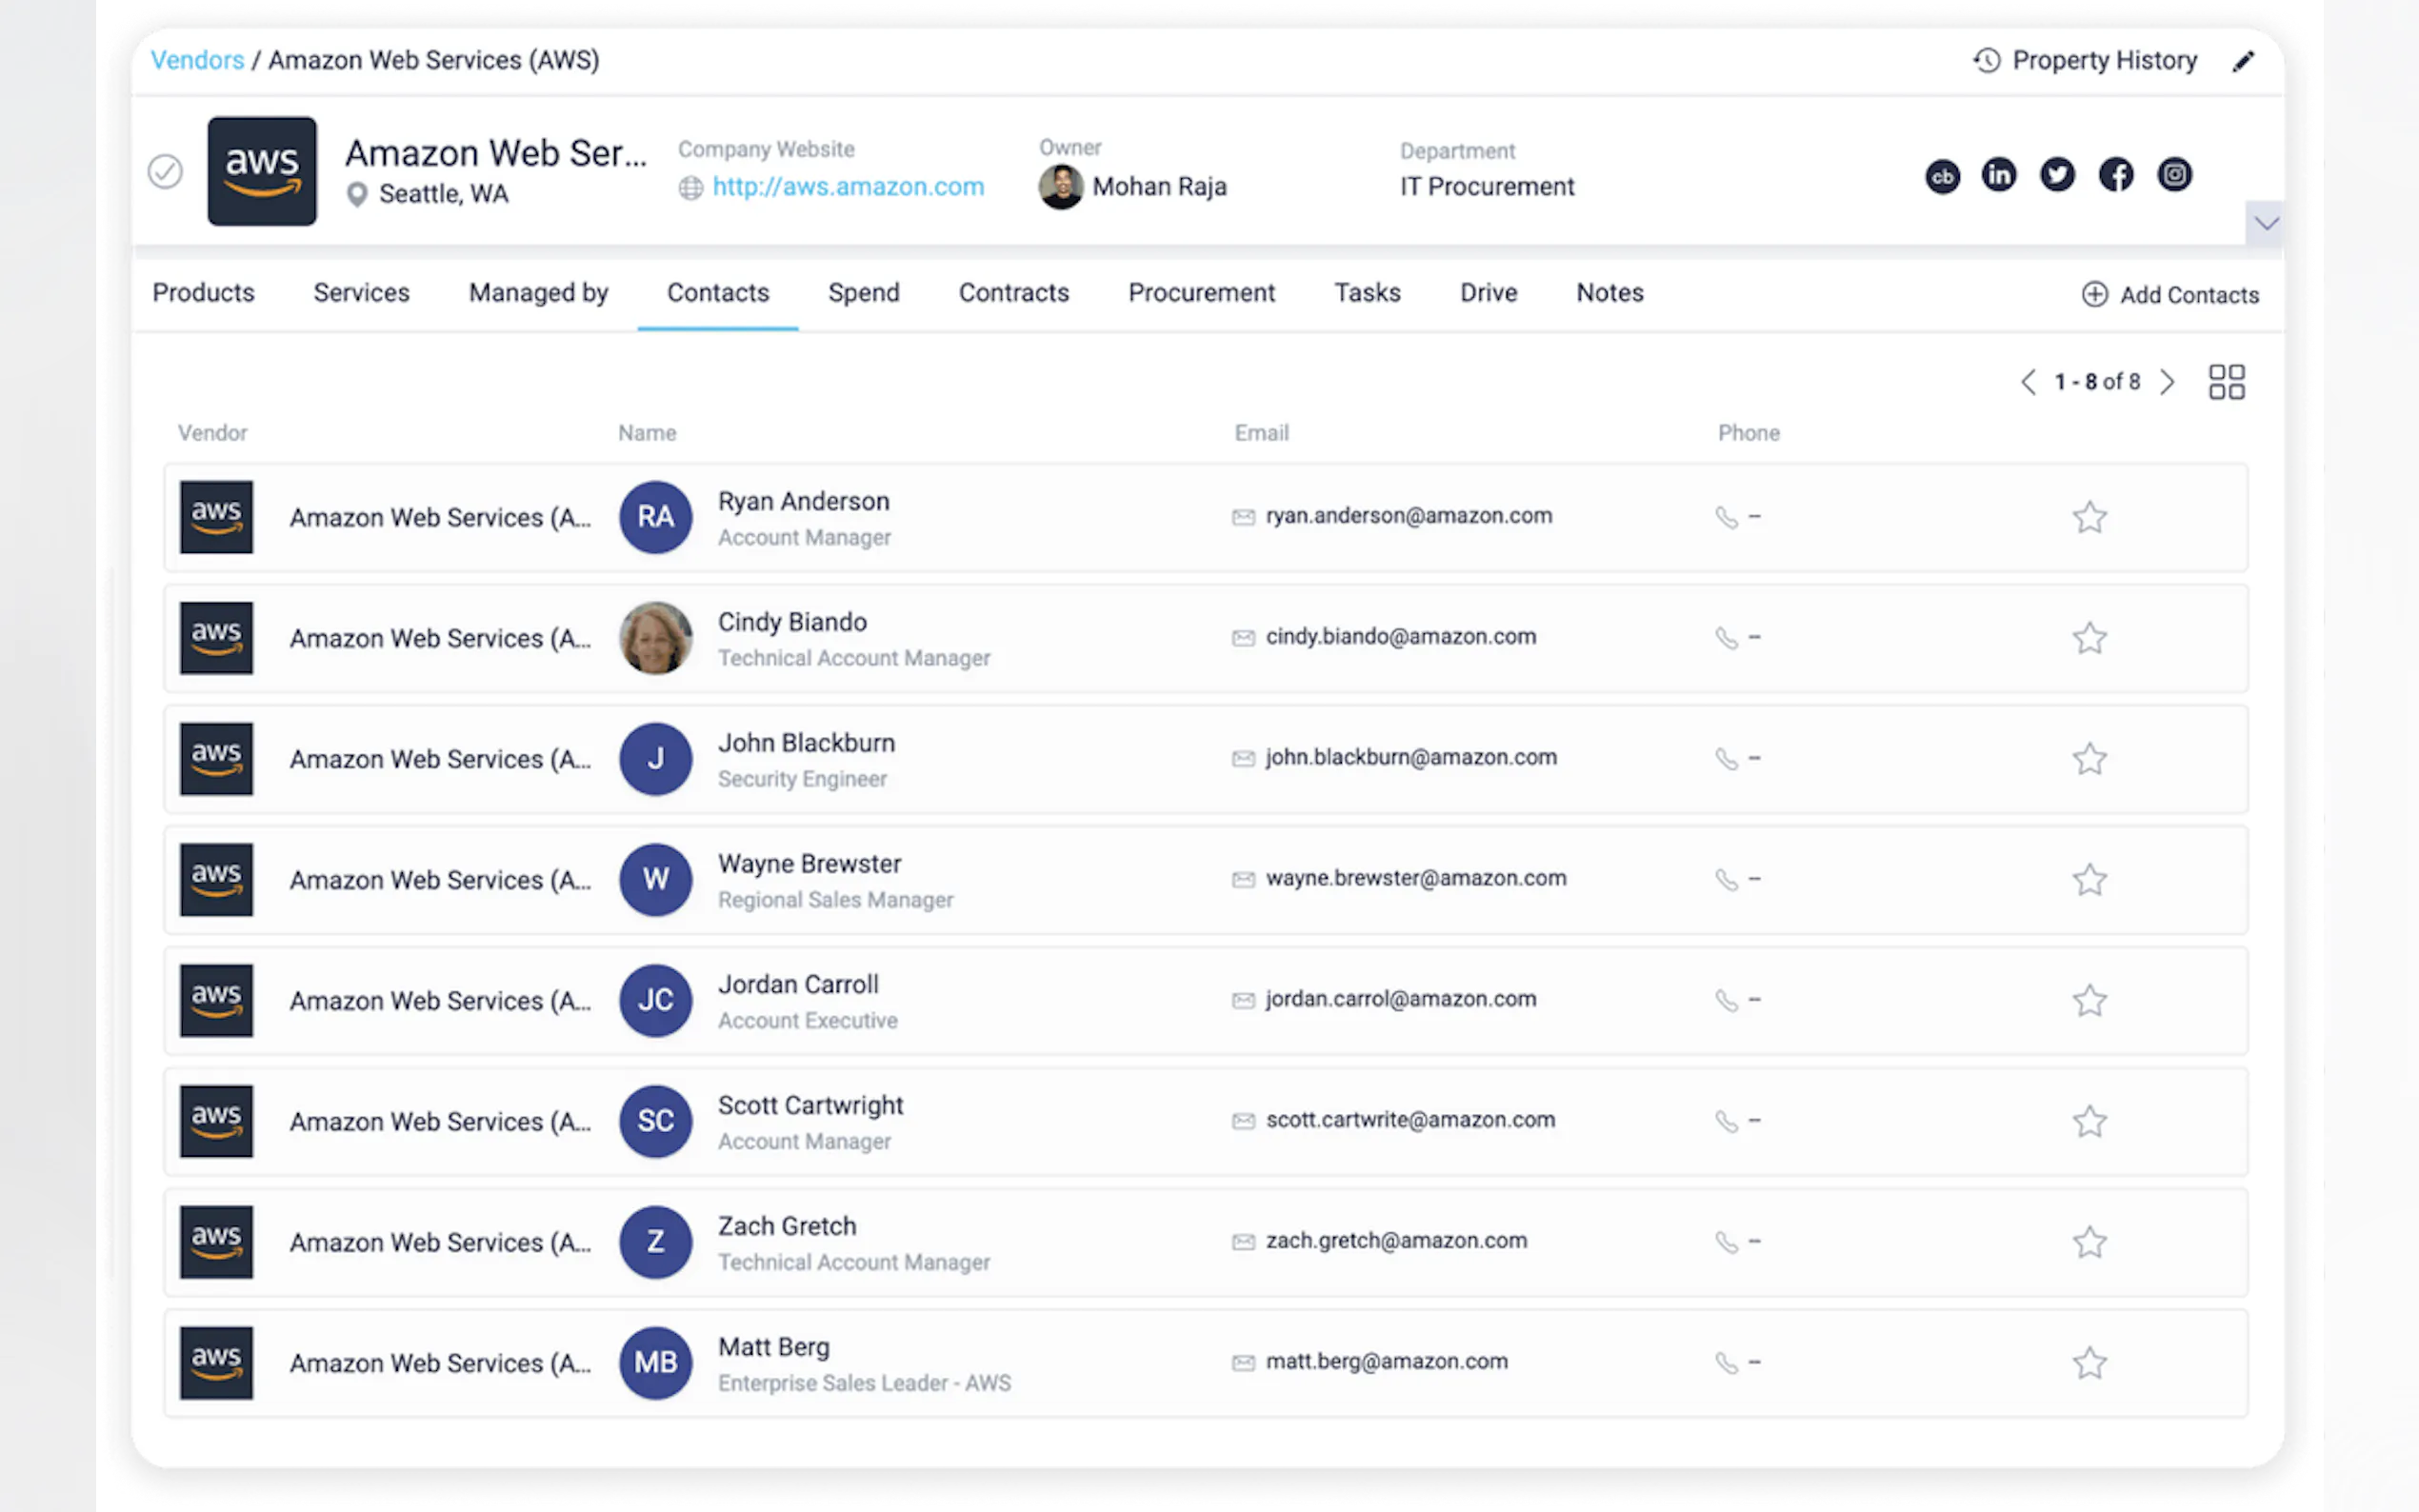Switch to grid view layout
This screenshot has height=1512, width=2419.
point(2226,382)
